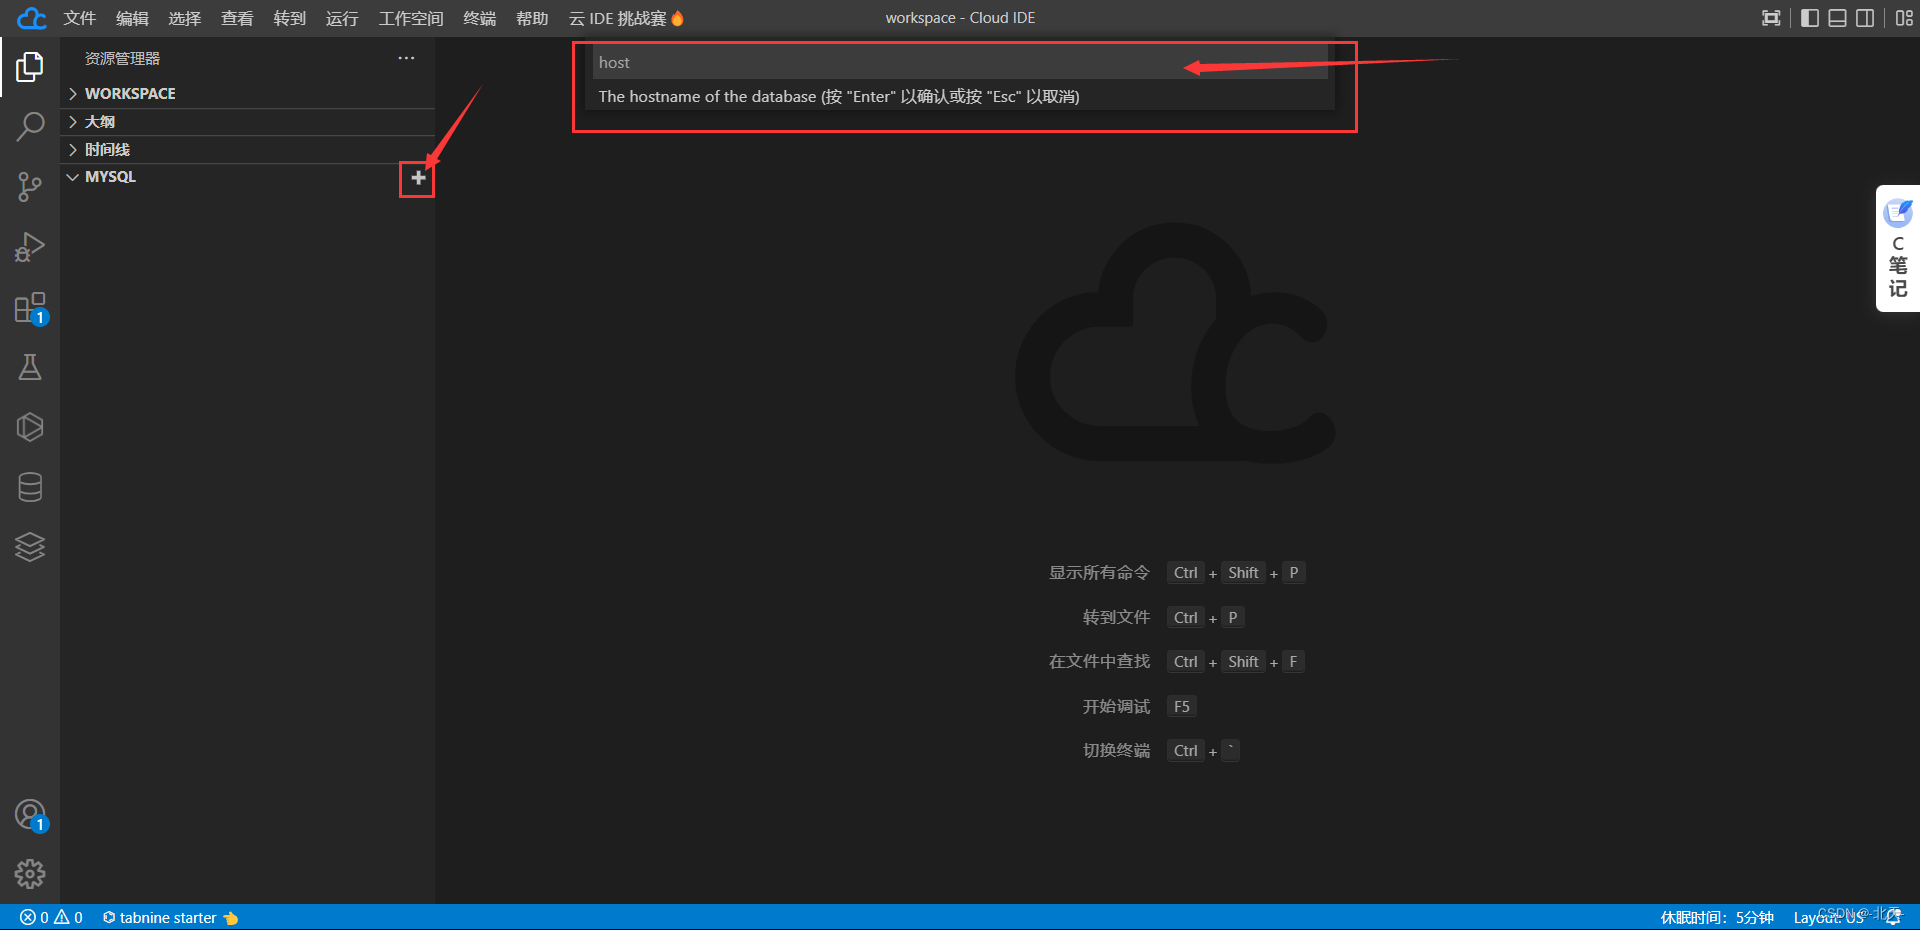Open Run and Debug view icon

[x=30, y=247]
